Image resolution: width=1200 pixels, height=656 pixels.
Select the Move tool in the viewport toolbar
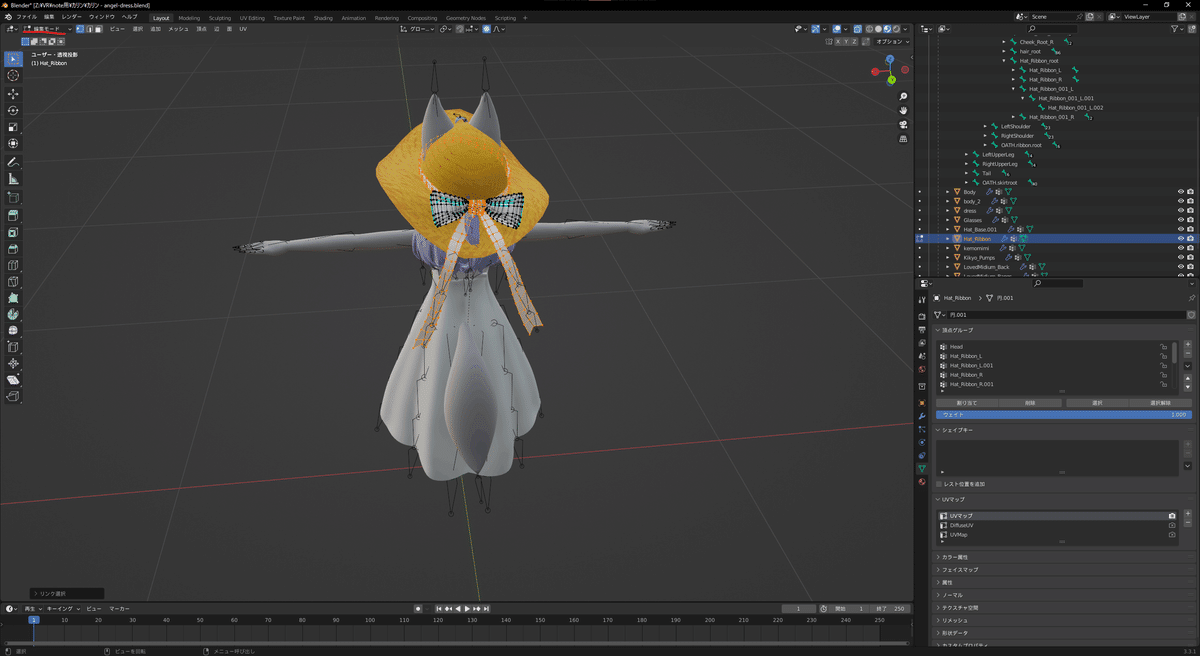[x=13, y=93]
